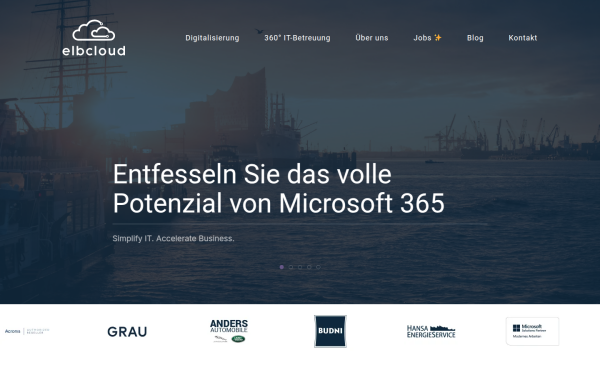Click the GRAU client logo

[x=127, y=332]
